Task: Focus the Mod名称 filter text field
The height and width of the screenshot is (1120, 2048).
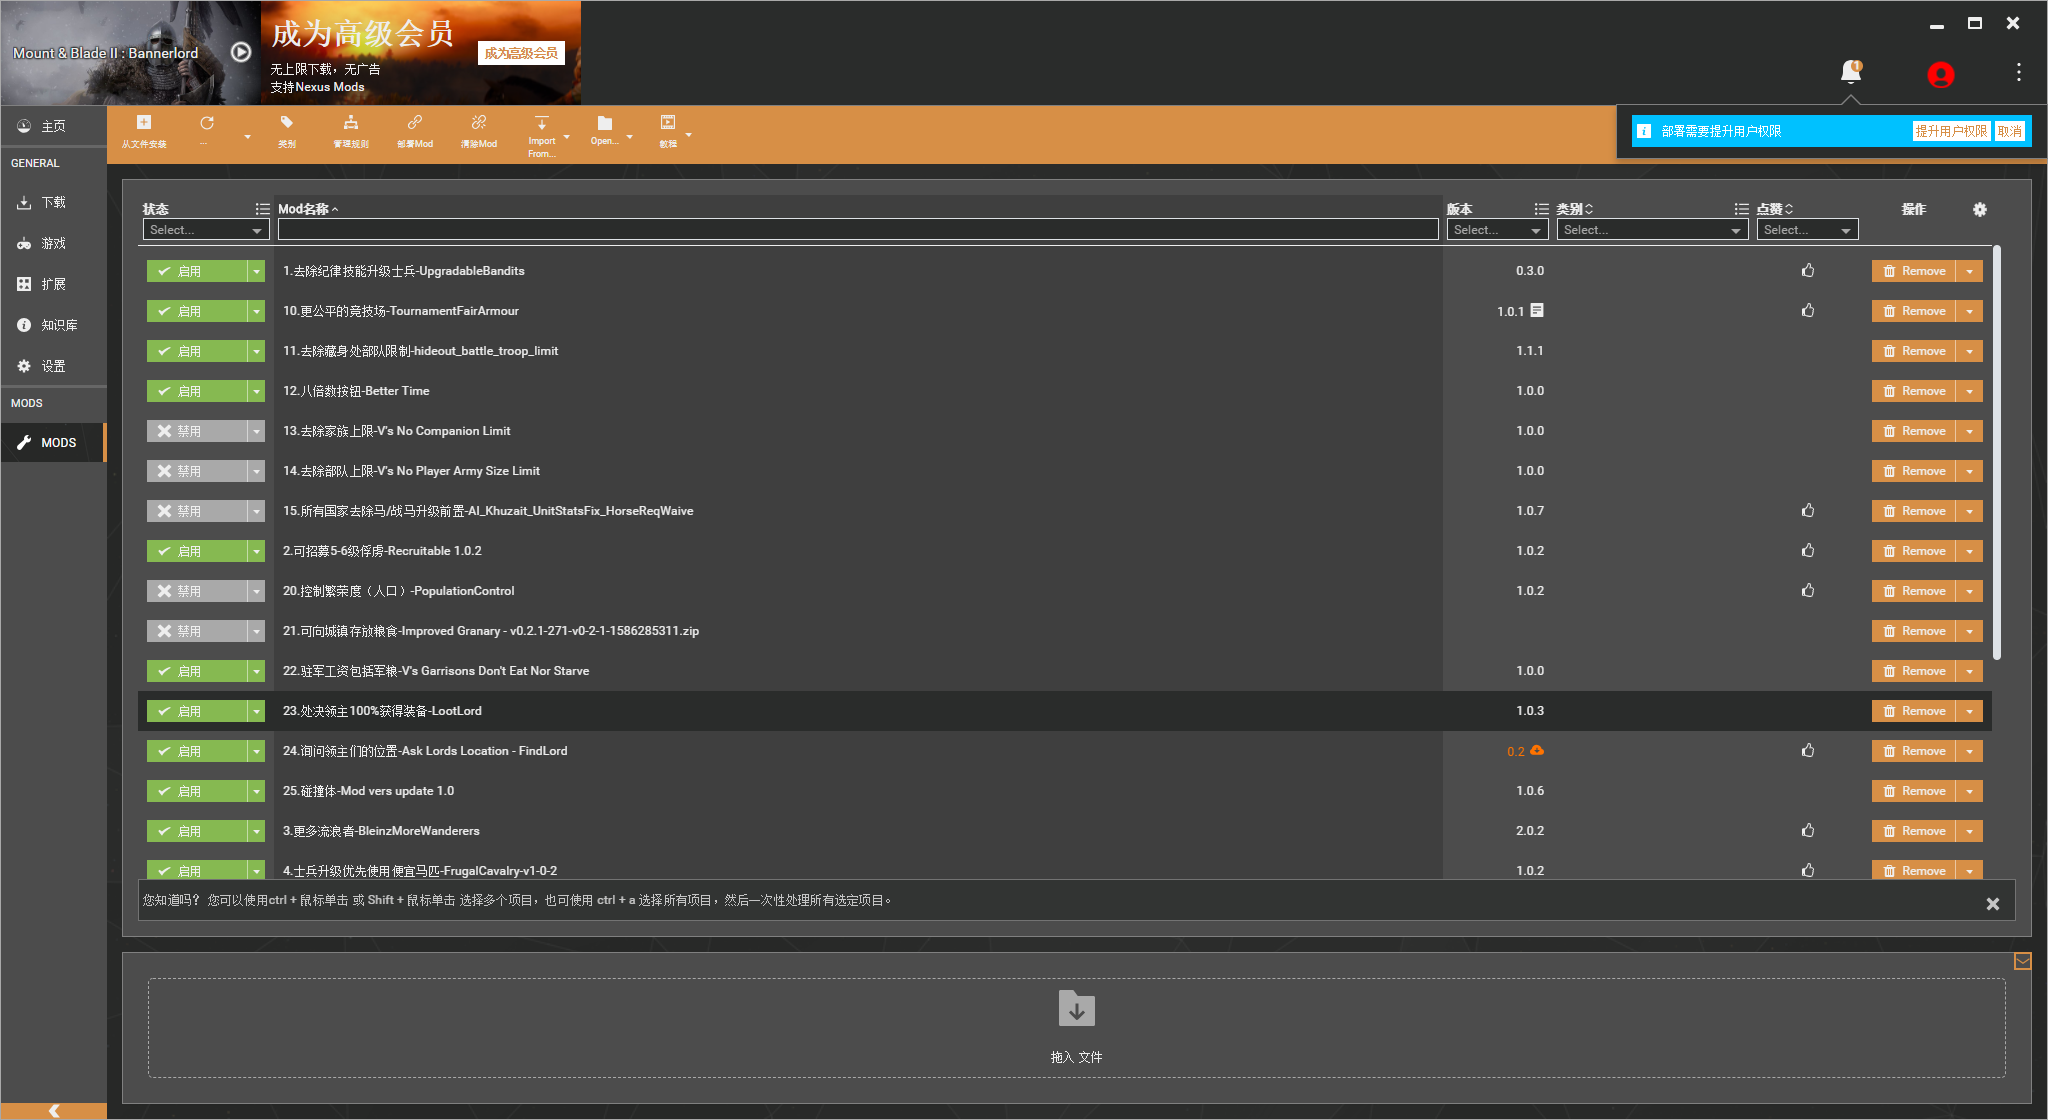Action: (x=858, y=230)
